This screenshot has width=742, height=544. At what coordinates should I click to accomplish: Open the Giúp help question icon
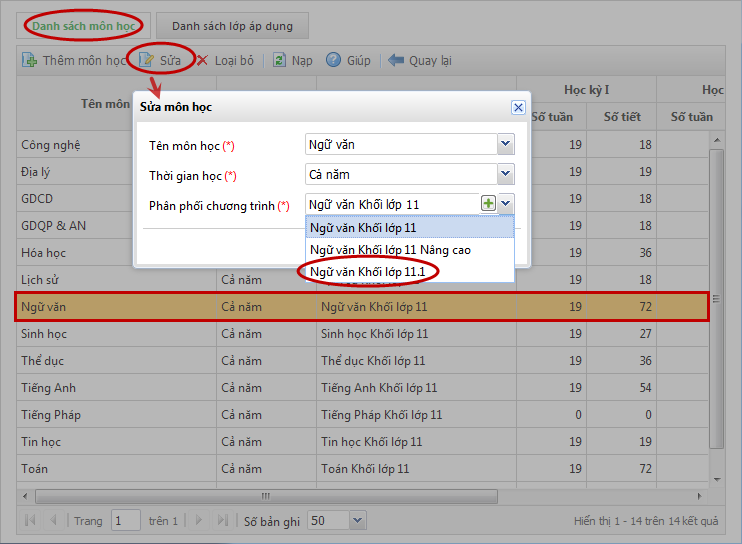(333, 60)
